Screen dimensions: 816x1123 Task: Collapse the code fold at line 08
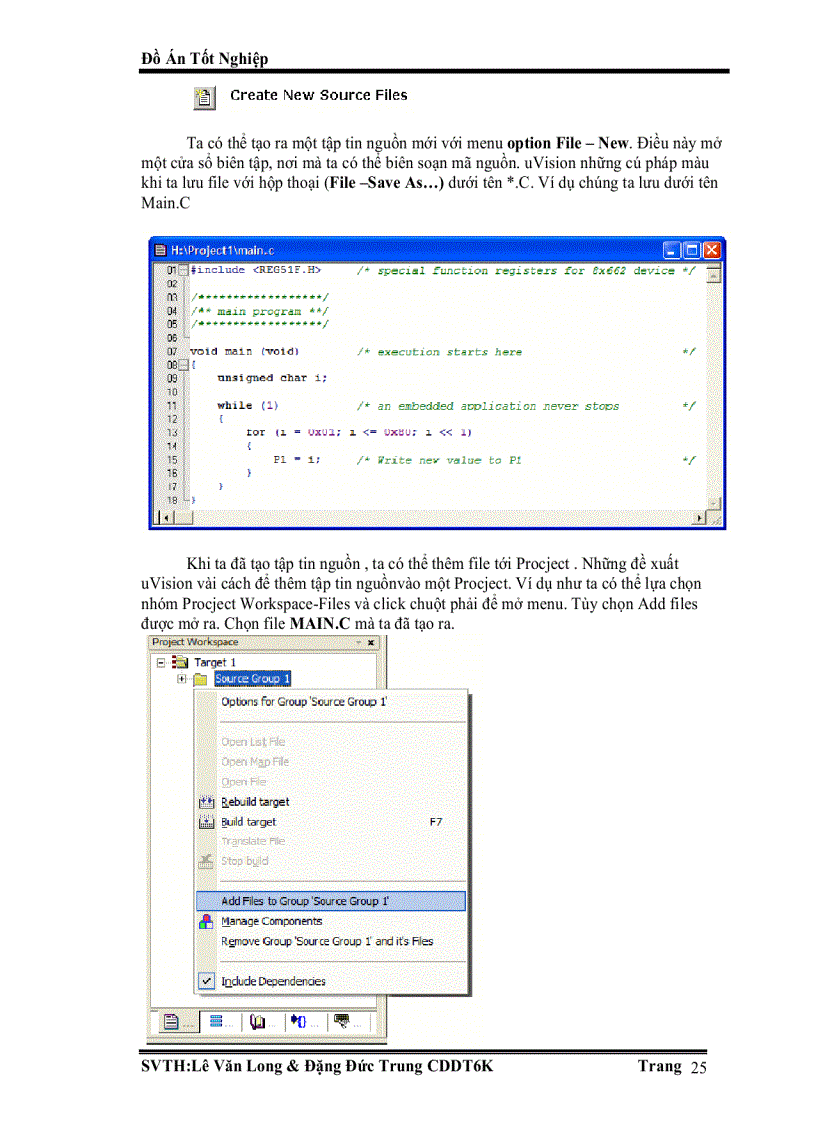[183, 365]
